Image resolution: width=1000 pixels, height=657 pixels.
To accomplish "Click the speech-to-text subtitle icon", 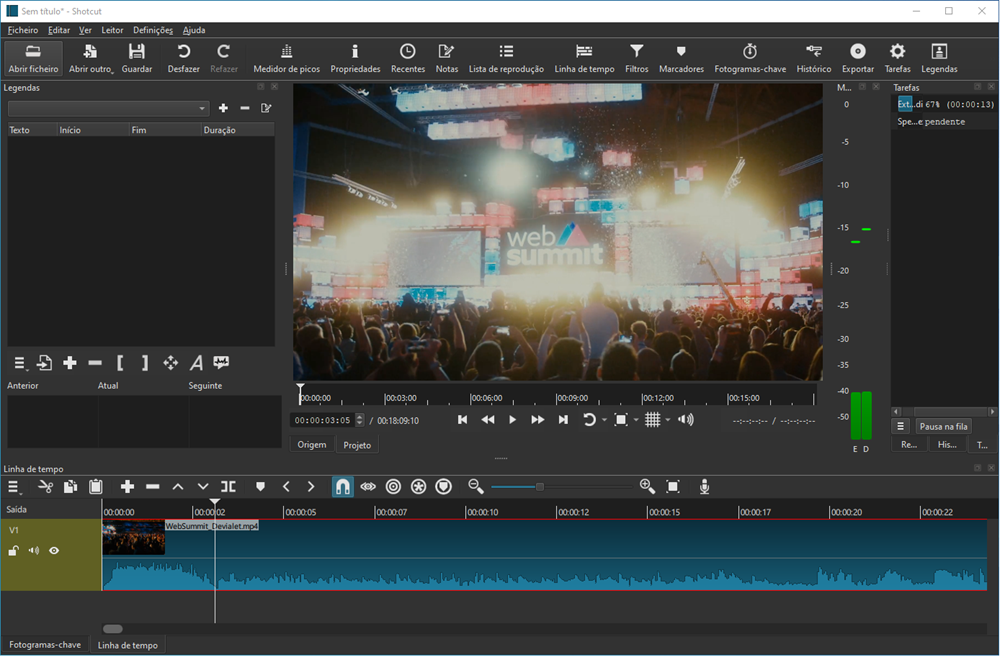I will (221, 363).
